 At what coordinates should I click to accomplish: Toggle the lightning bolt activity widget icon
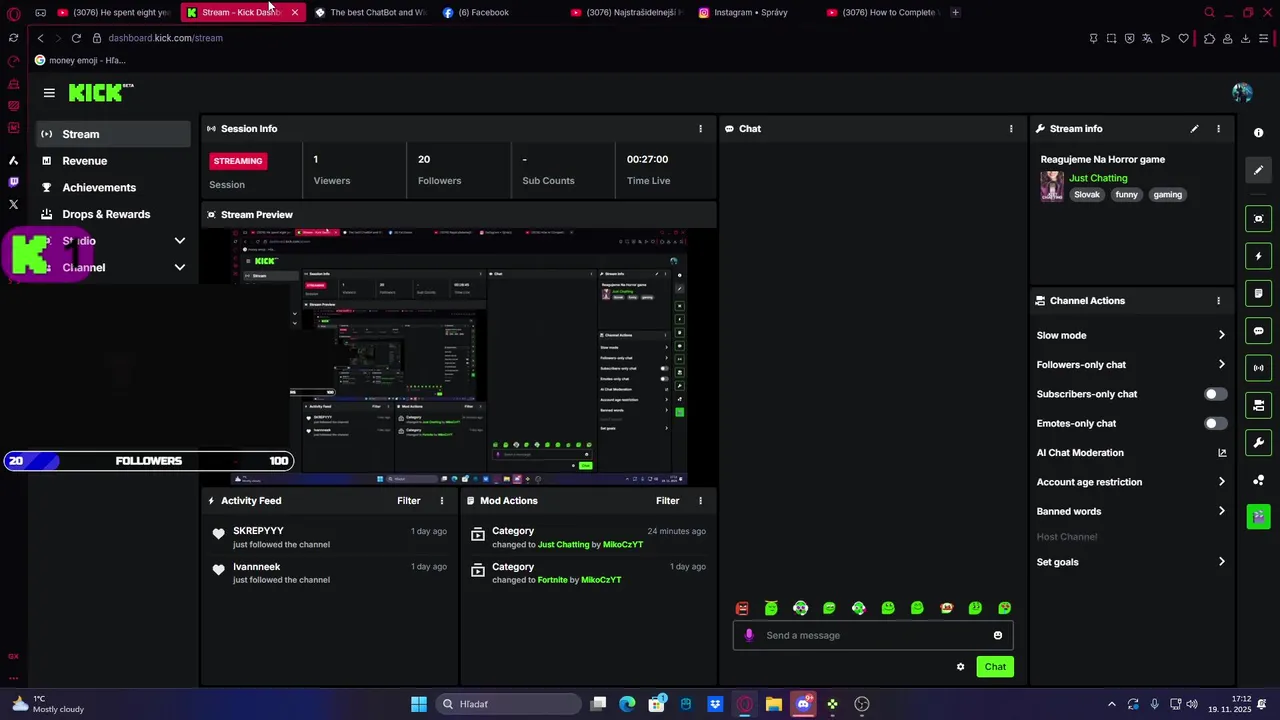(1259, 256)
